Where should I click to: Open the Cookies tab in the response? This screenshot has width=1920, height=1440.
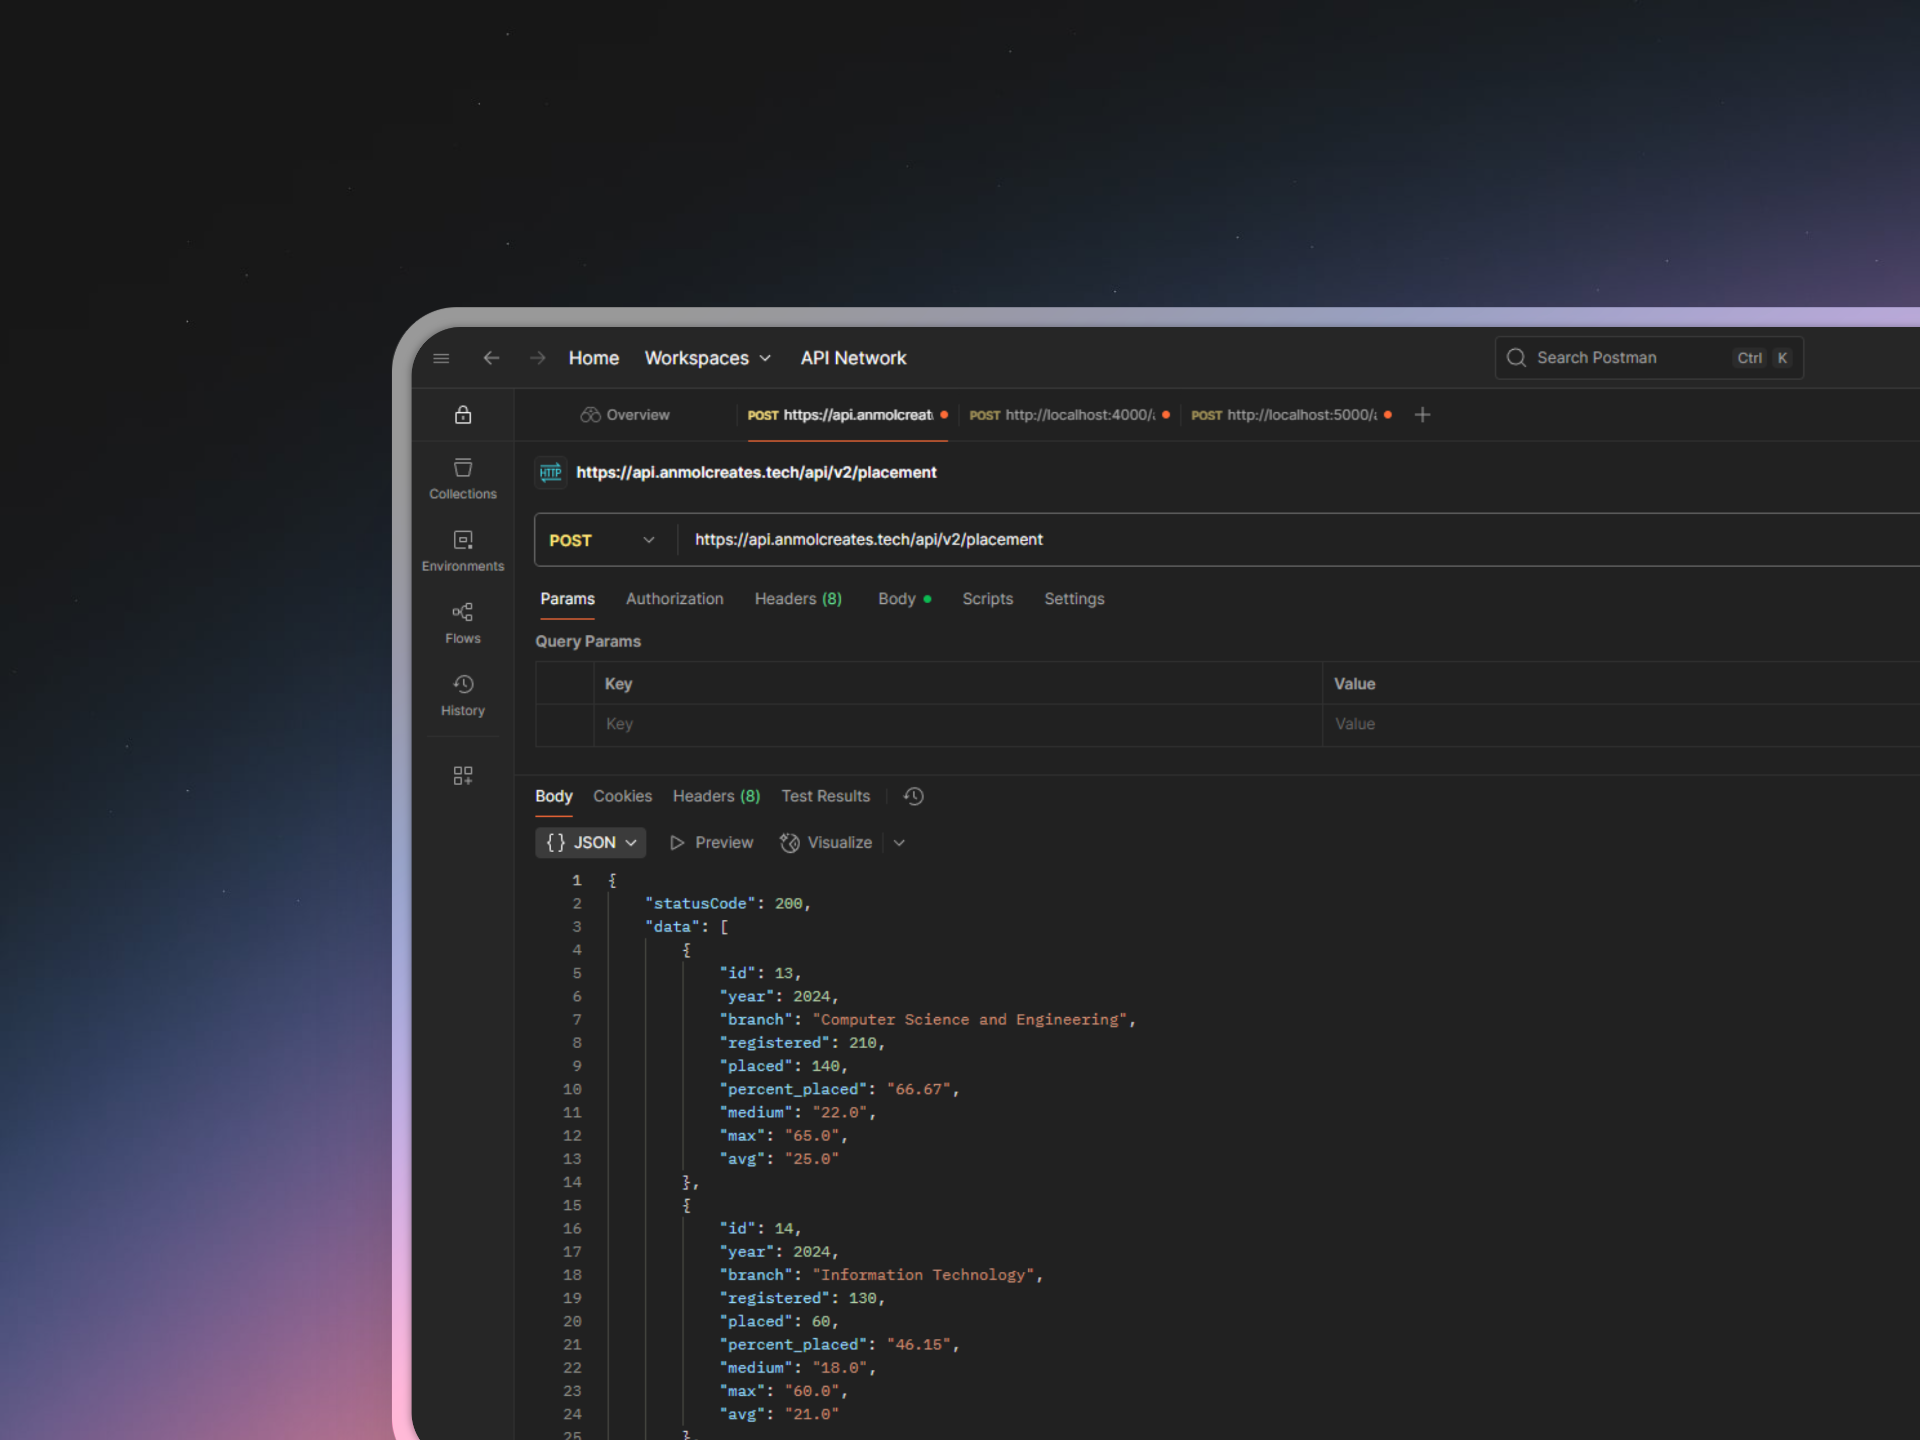click(x=622, y=796)
